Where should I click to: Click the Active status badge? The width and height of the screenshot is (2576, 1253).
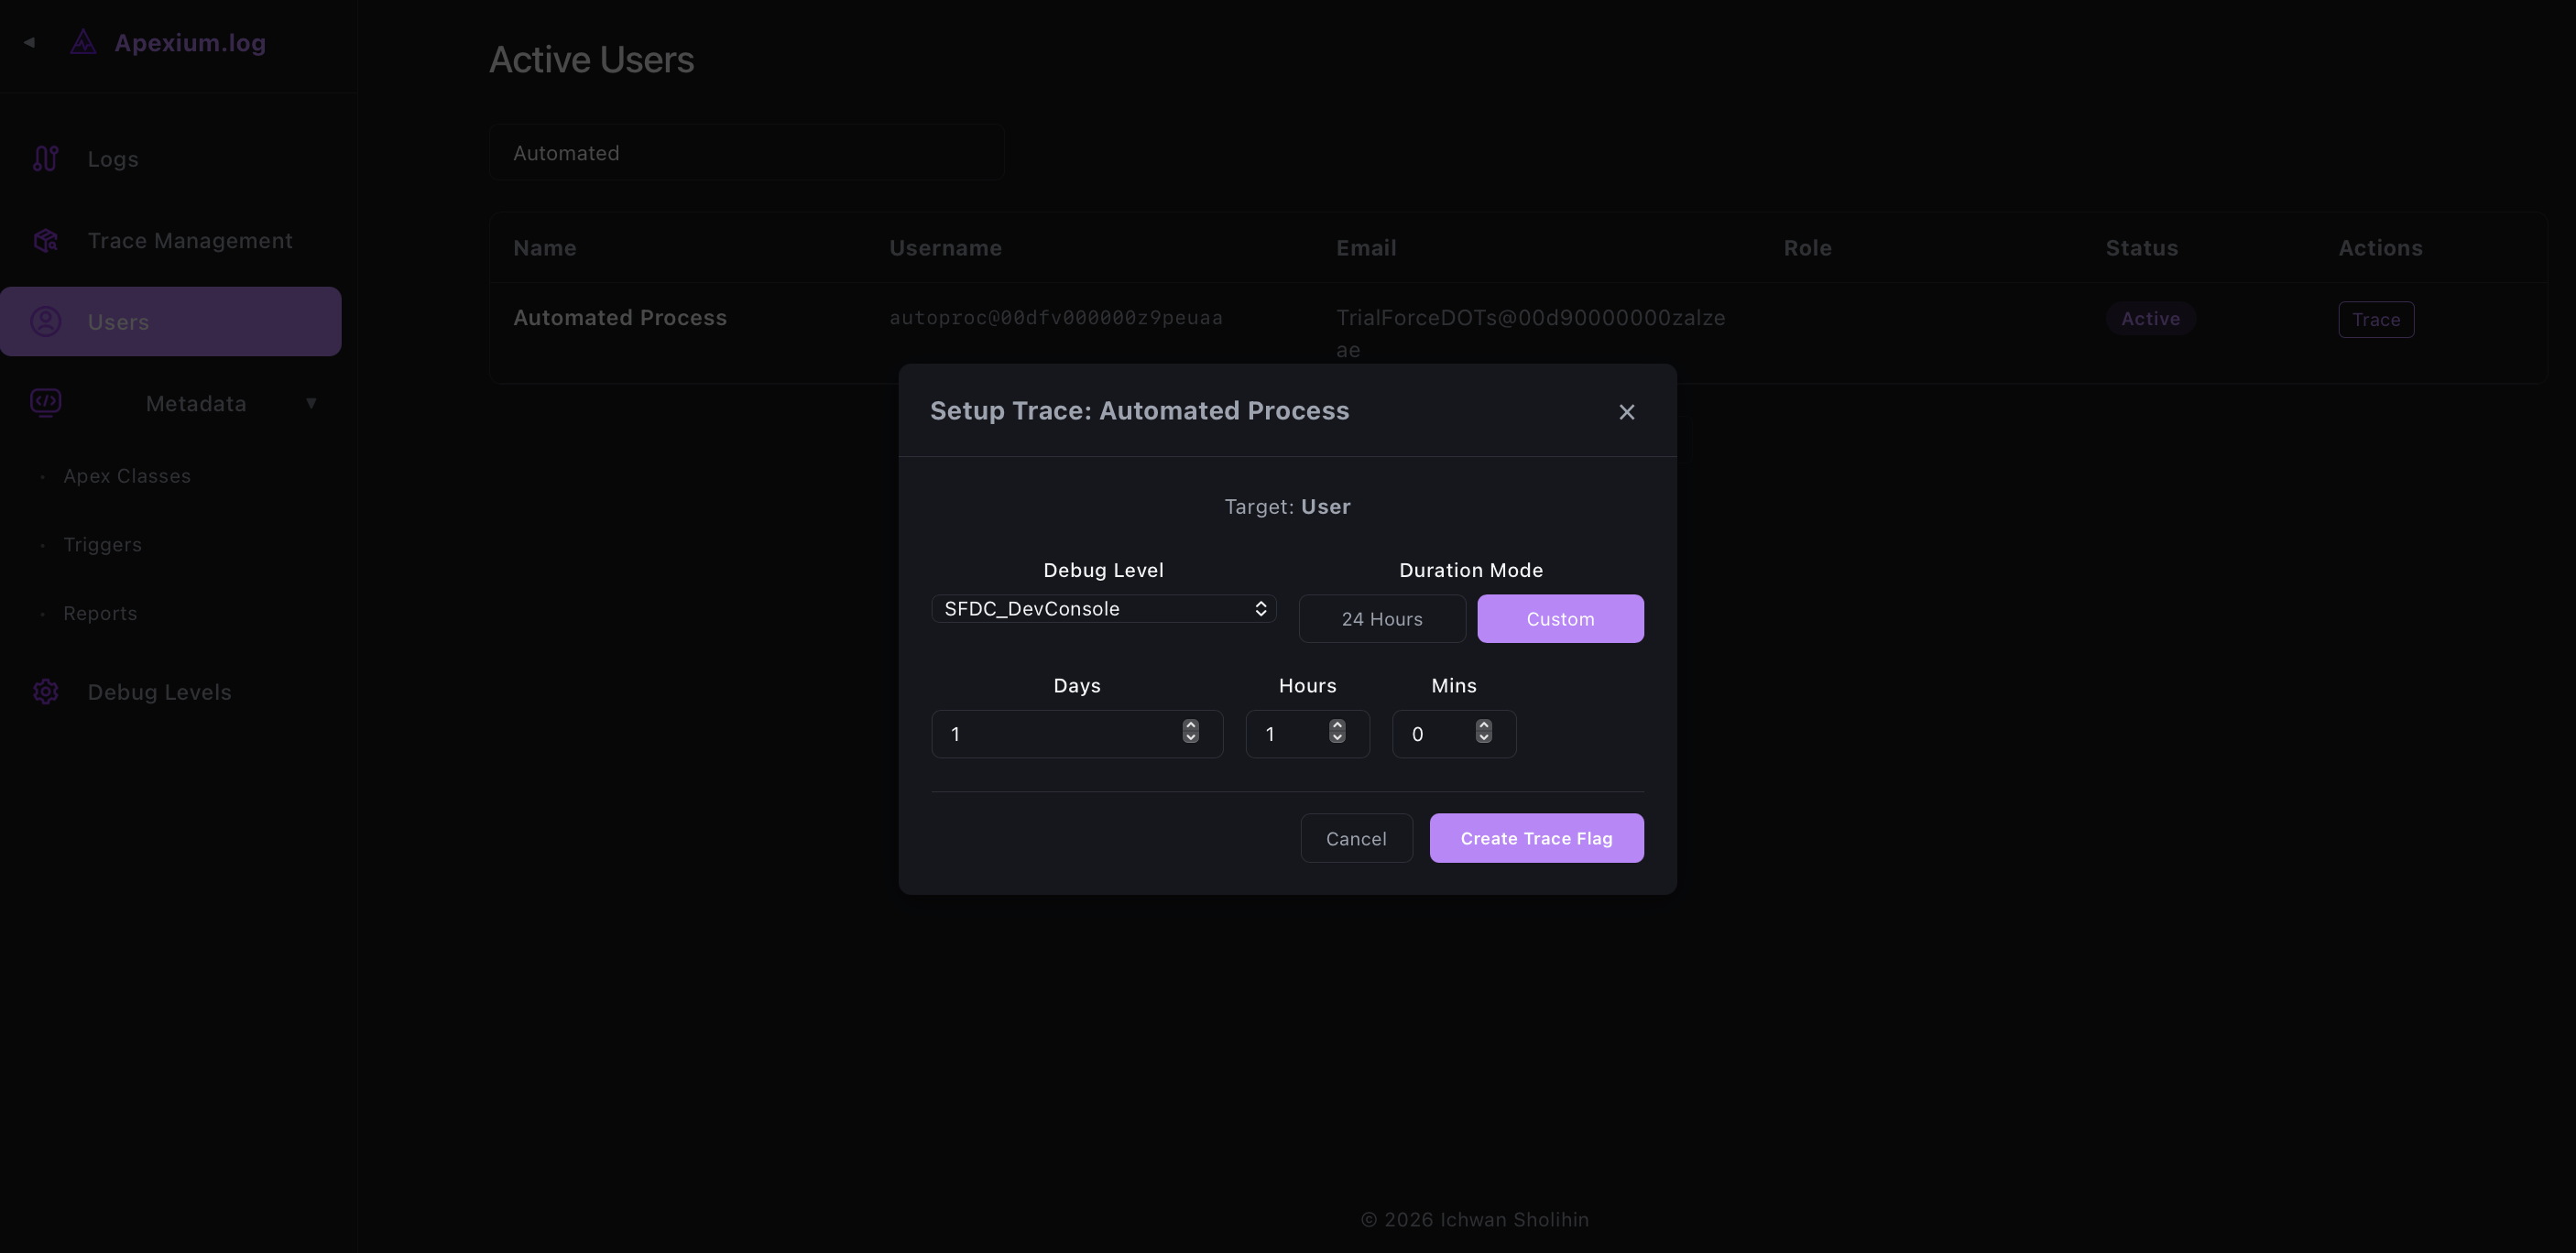[2150, 318]
